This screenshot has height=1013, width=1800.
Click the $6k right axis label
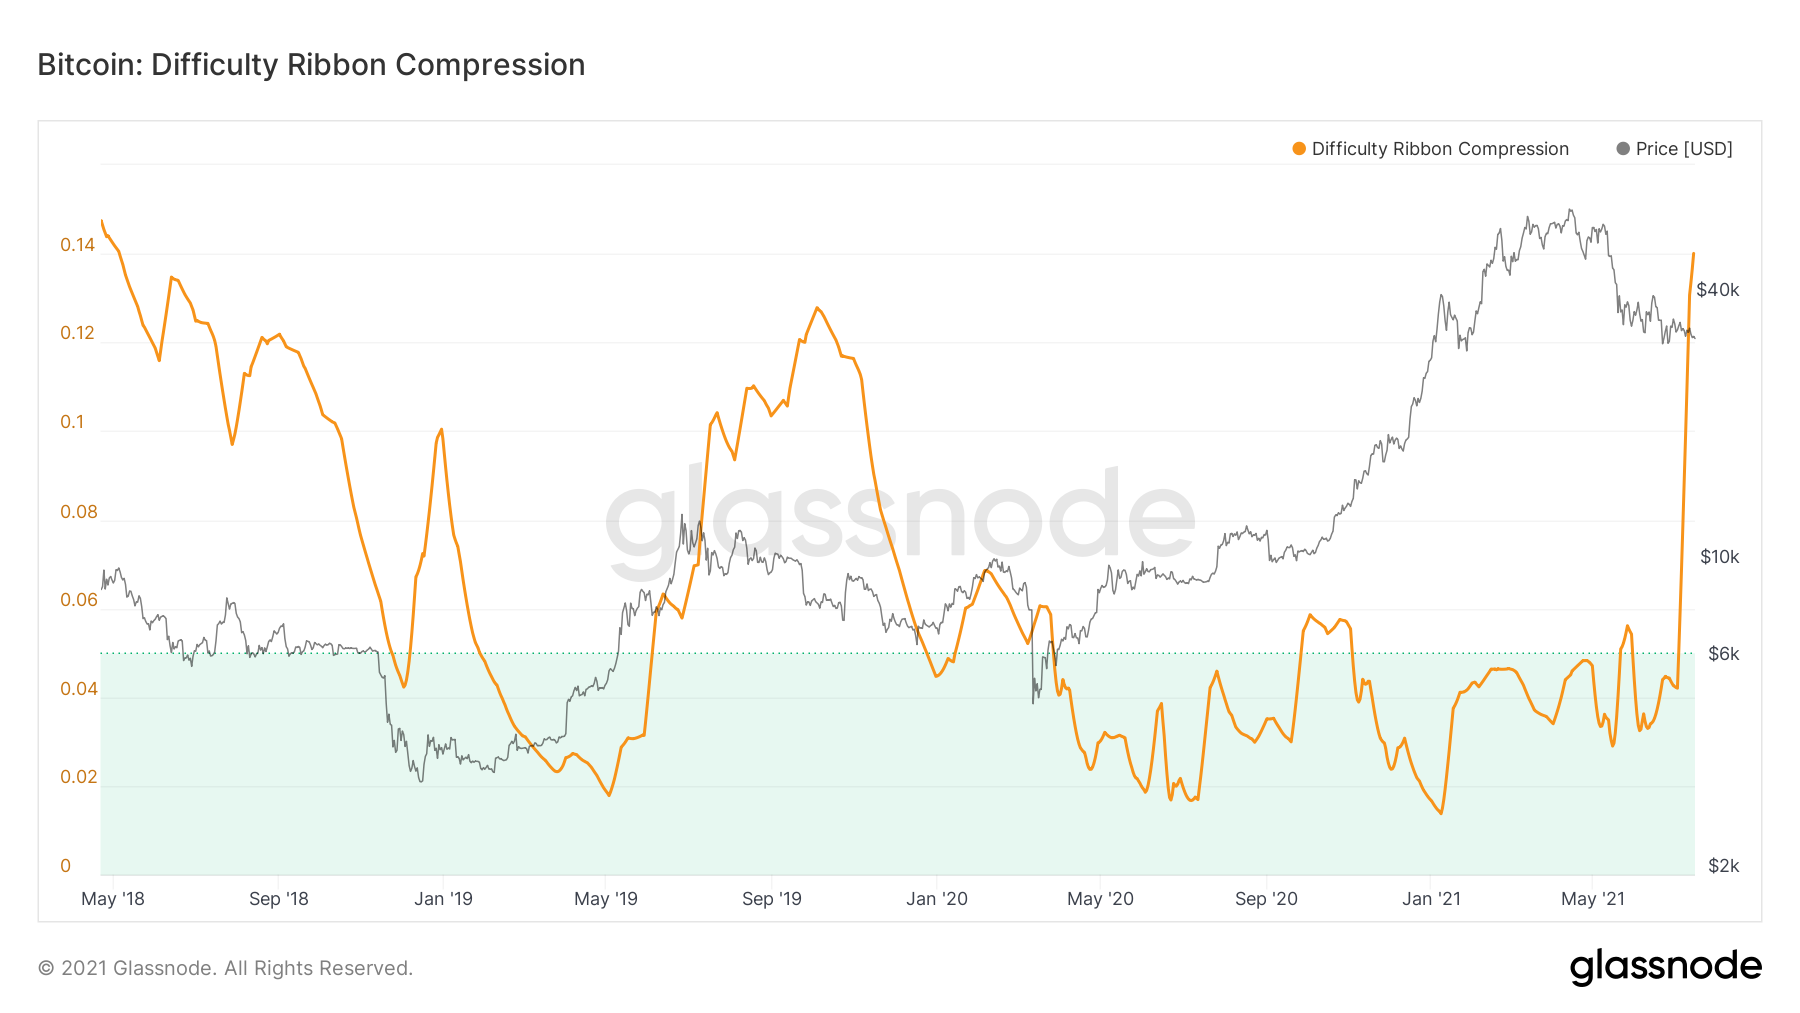click(x=1724, y=654)
